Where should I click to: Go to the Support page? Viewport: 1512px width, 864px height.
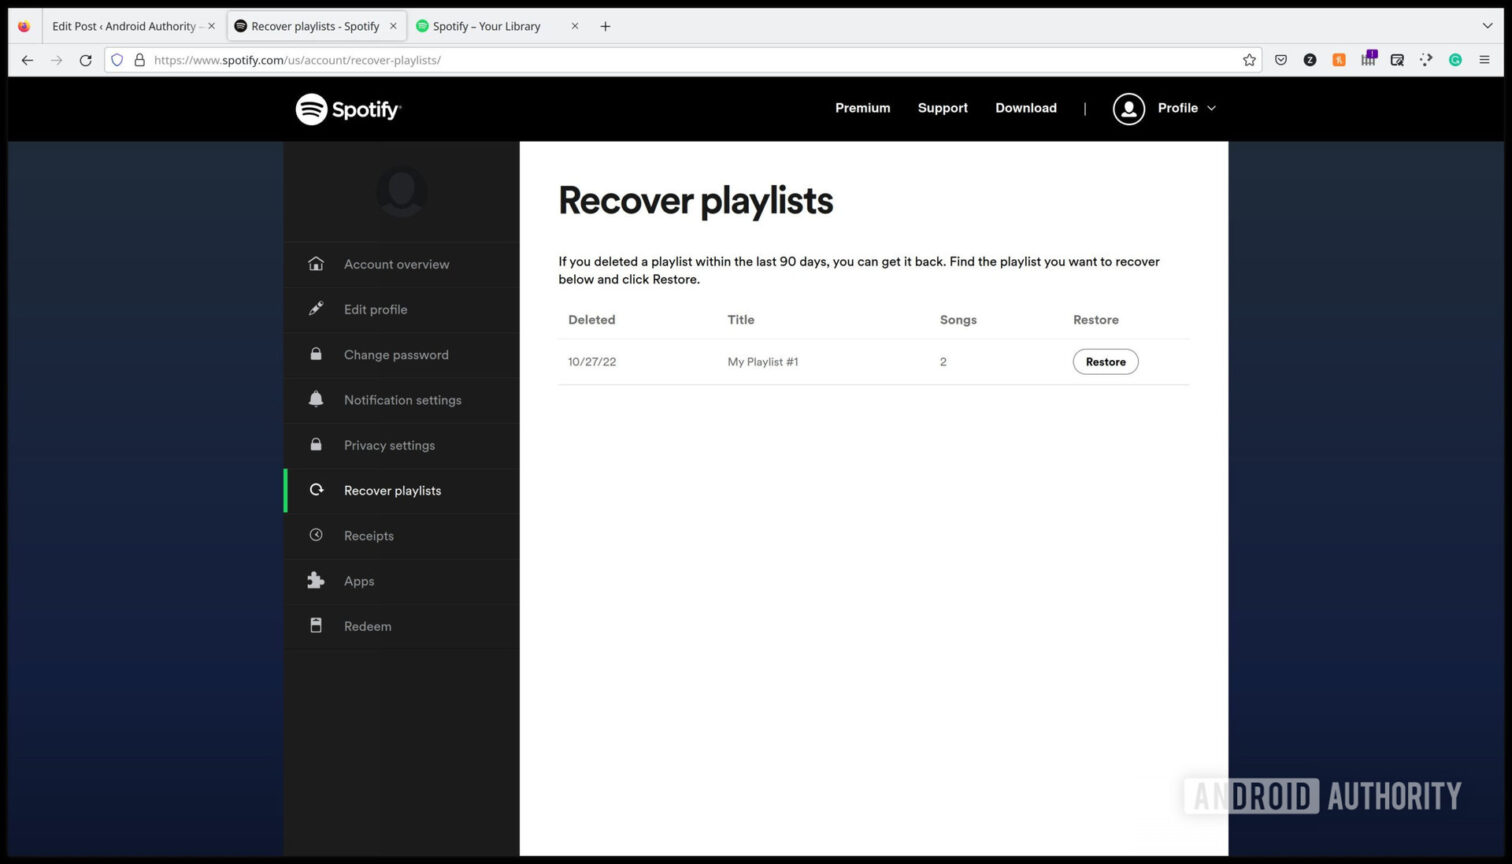[x=942, y=108]
